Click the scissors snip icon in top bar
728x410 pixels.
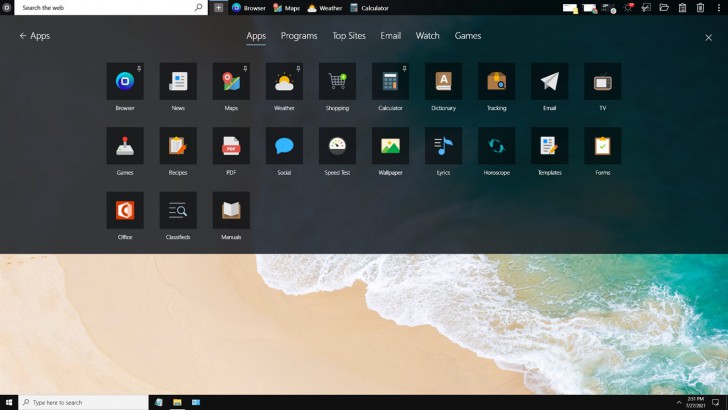coord(646,7)
